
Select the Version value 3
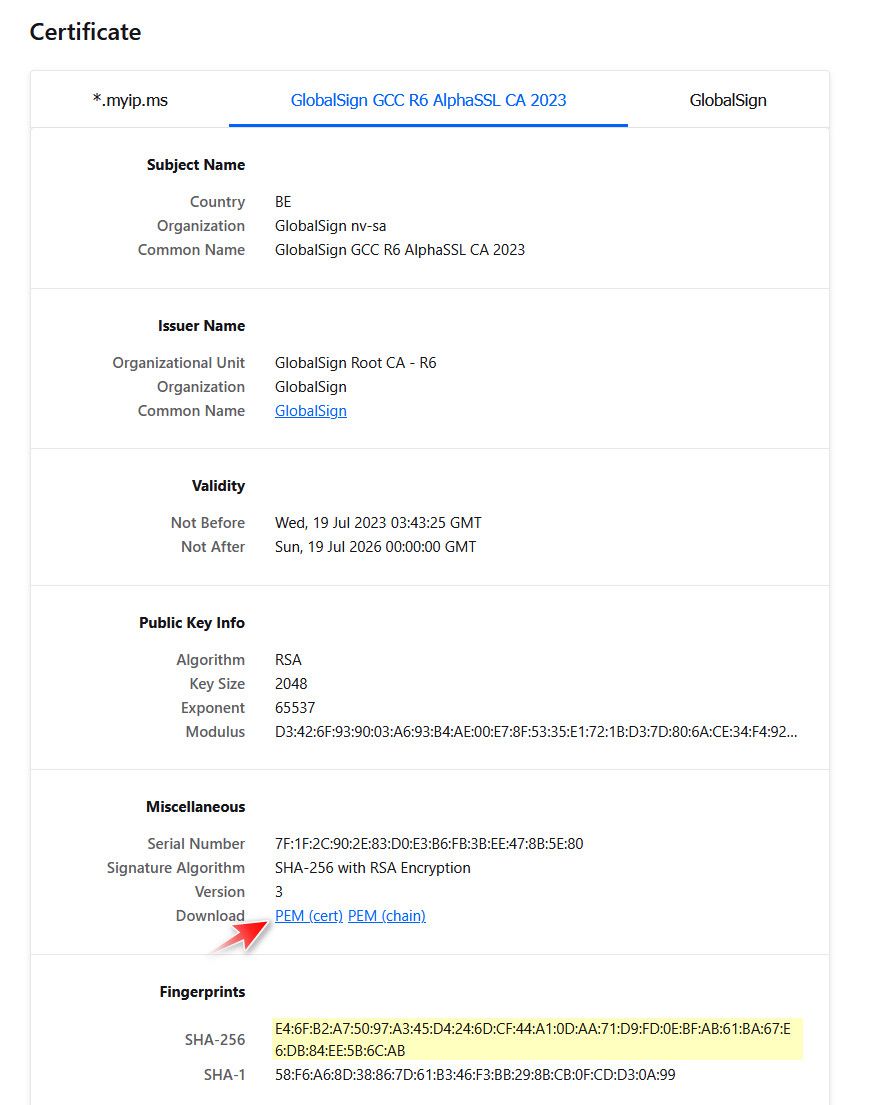(279, 891)
